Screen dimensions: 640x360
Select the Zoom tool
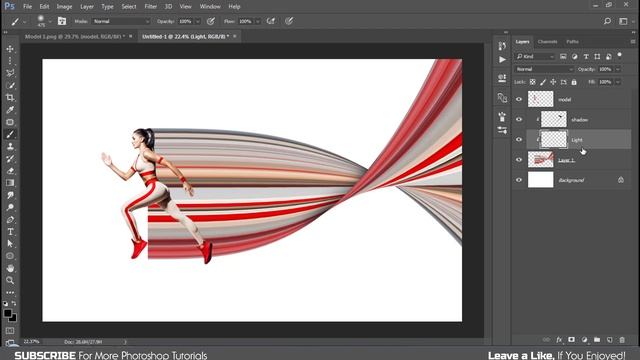click(10, 280)
